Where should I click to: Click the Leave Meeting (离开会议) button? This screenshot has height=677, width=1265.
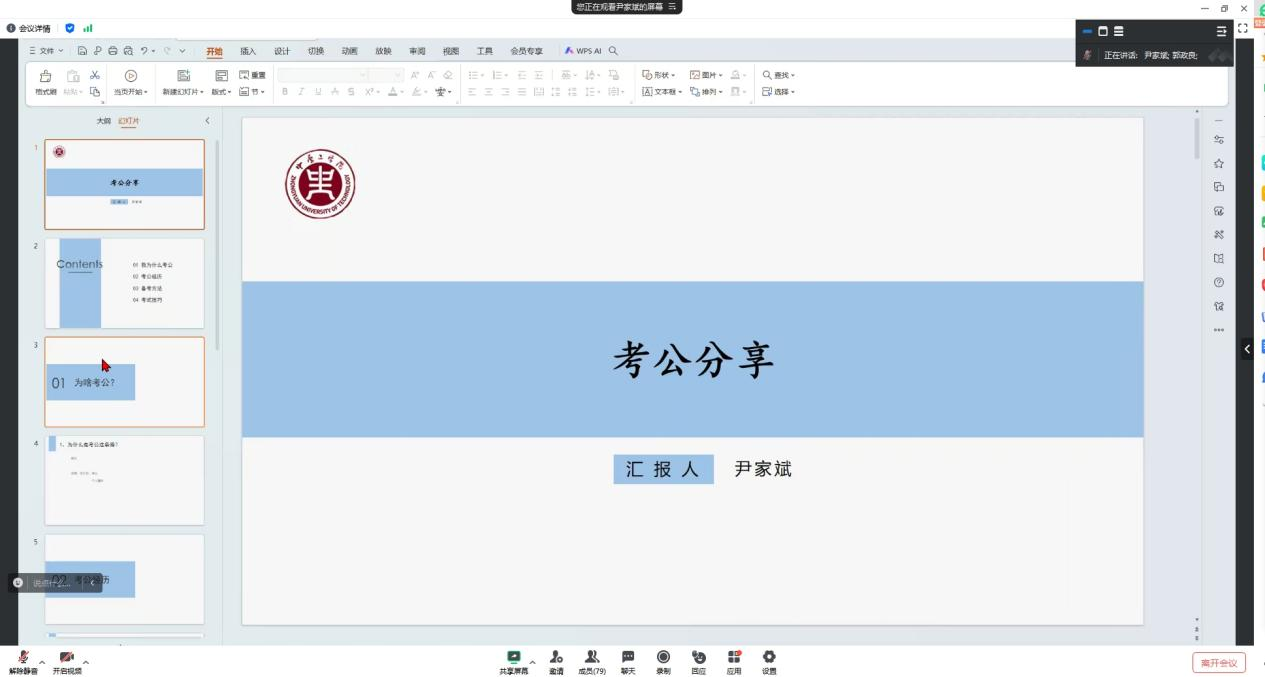click(x=1219, y=663)
